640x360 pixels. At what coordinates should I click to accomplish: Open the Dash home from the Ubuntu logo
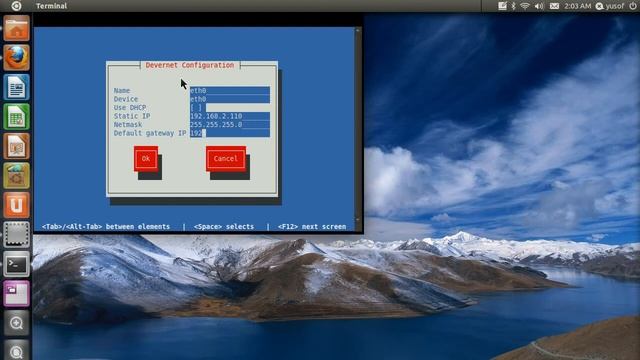coord(16,6)
